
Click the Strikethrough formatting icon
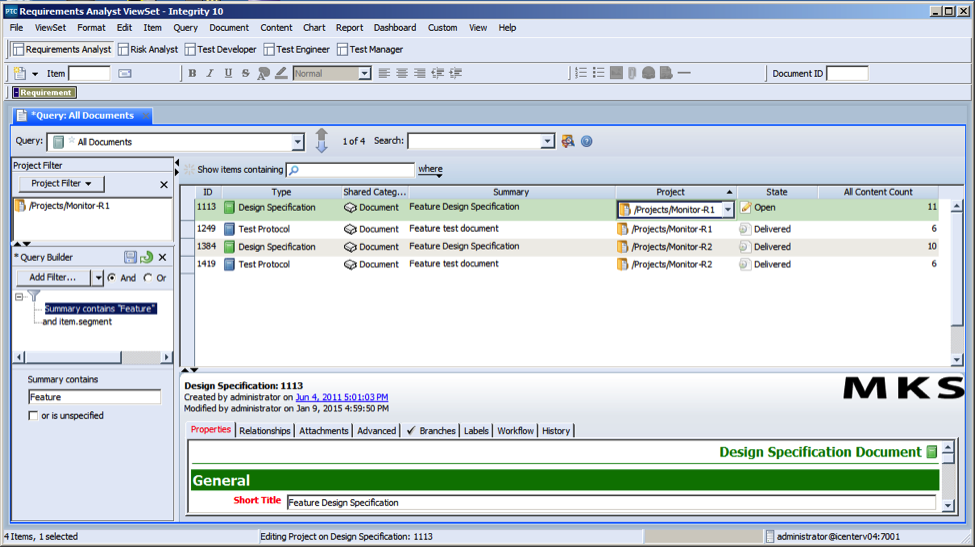coord(246,73)
